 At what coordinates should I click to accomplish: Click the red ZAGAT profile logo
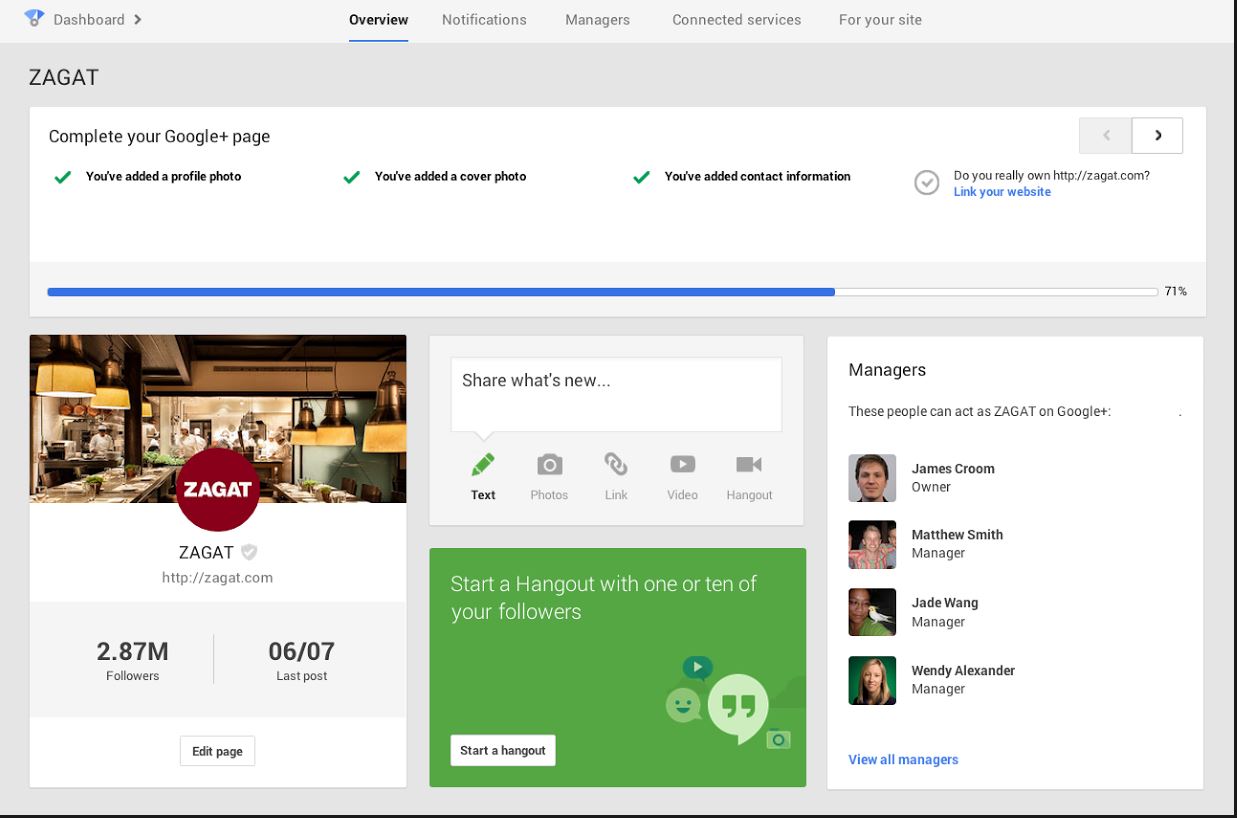(x=218, y=489)
